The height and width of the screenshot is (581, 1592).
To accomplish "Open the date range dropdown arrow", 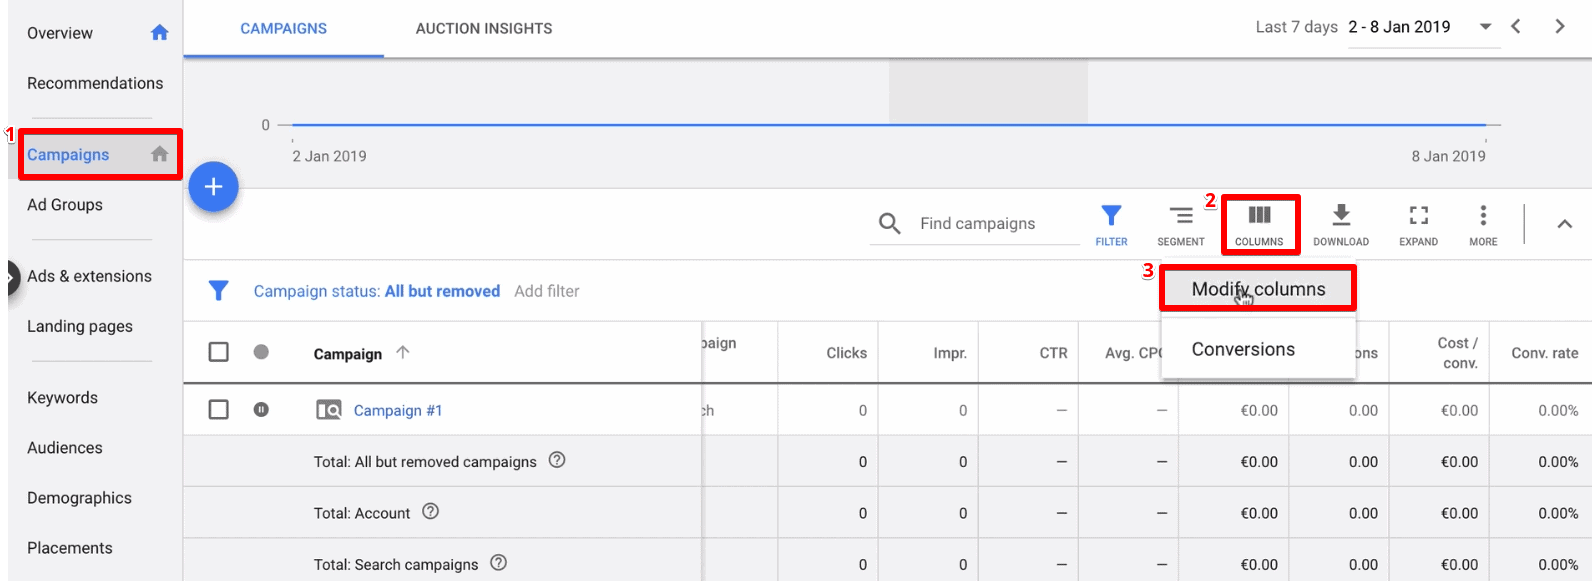I will pos(1486,27).
